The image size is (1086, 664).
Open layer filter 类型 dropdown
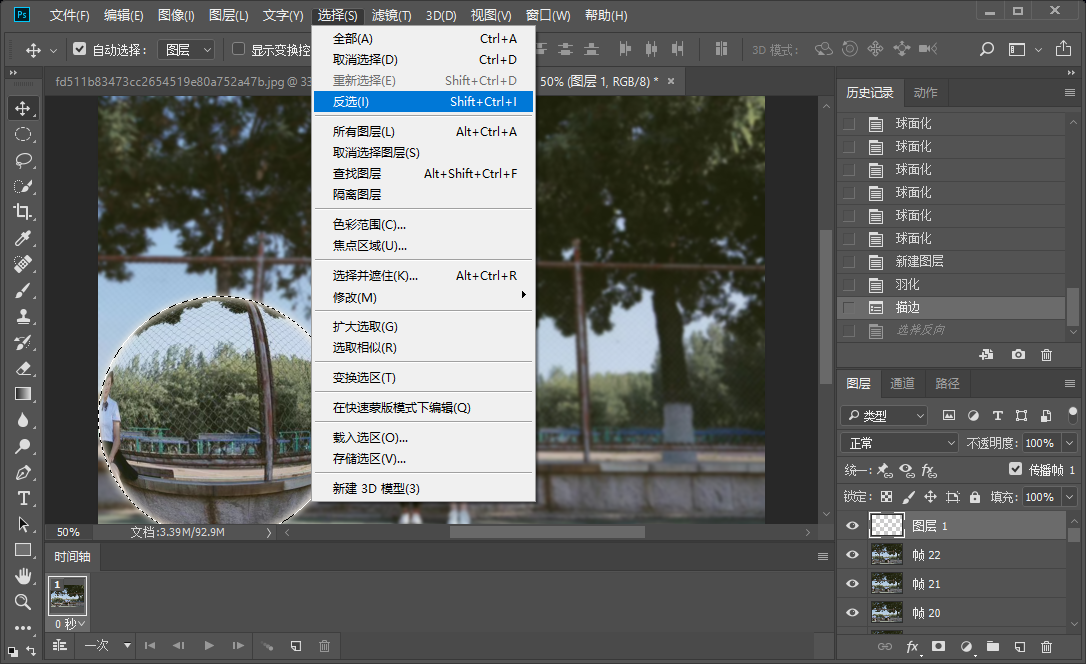[884, 415]
